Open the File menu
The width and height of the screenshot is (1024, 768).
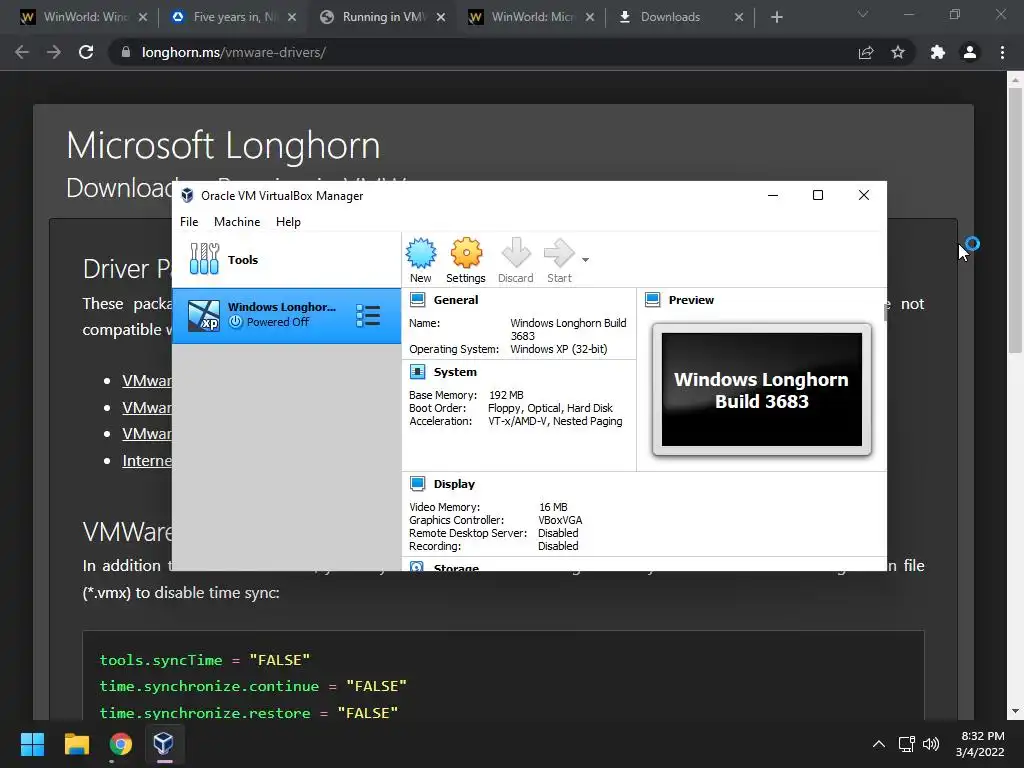pyautogui.click(x=189, y=222)
